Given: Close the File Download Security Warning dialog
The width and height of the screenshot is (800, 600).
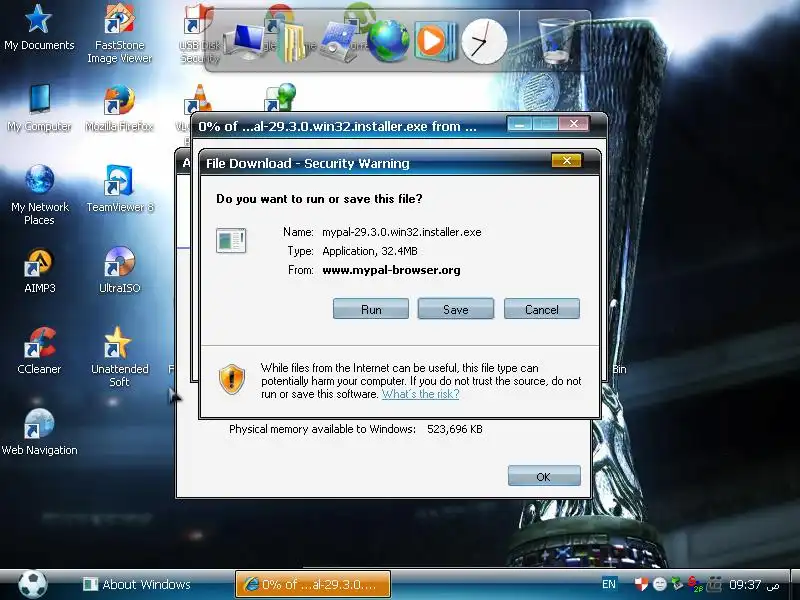Looking at the screenshot, I should point(566,161).
